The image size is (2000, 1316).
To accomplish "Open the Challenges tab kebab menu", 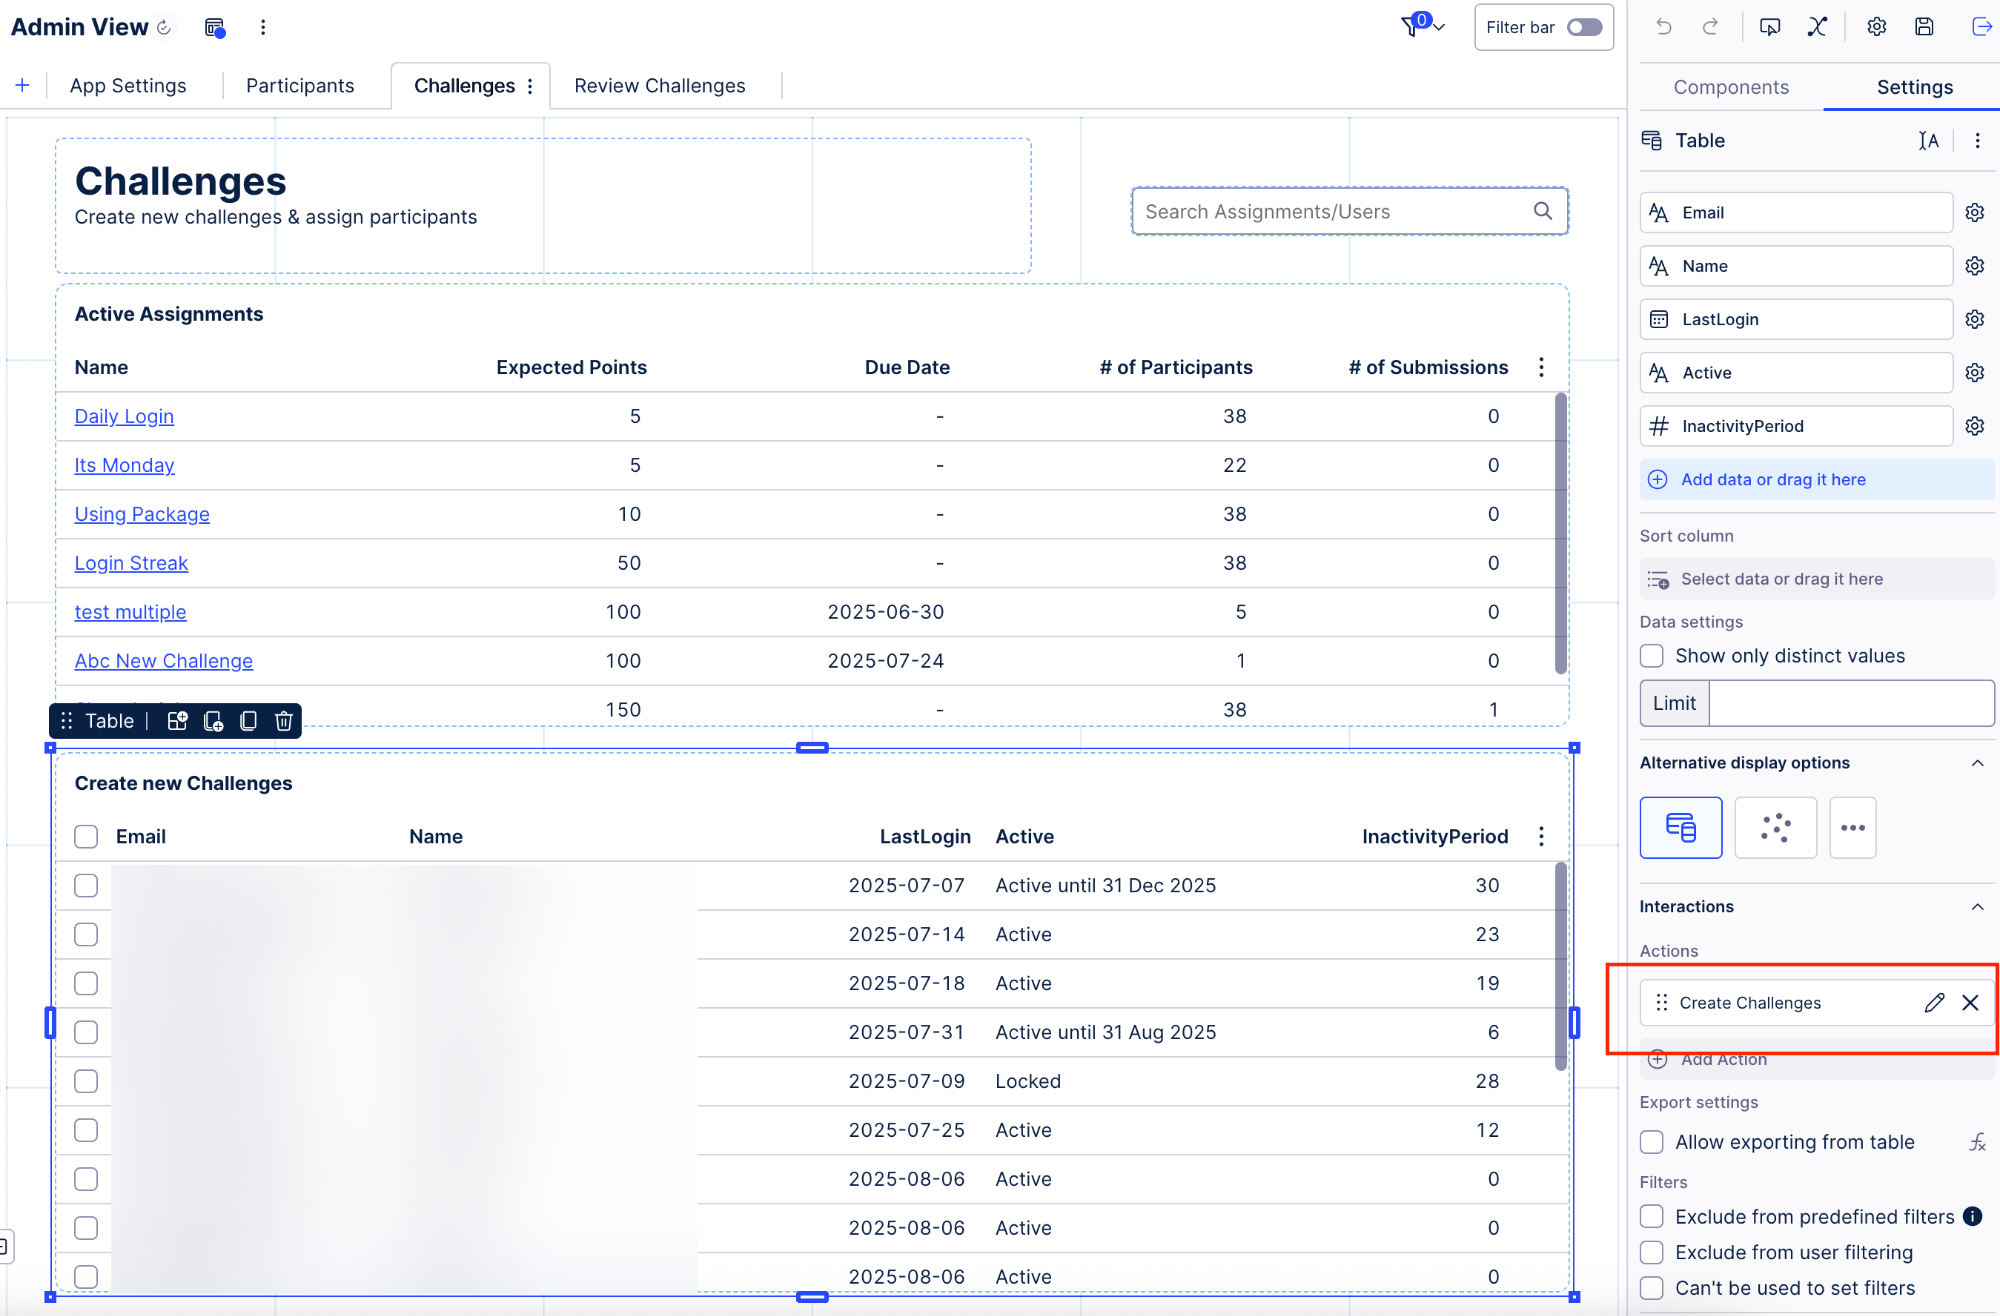I will (x=530, y=86).
